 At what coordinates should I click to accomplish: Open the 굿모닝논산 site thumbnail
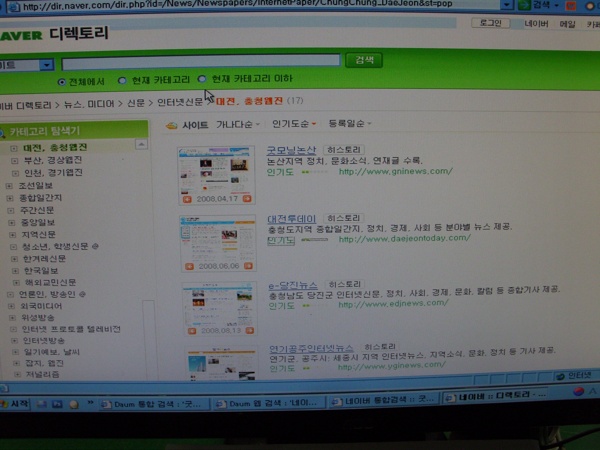217,170
